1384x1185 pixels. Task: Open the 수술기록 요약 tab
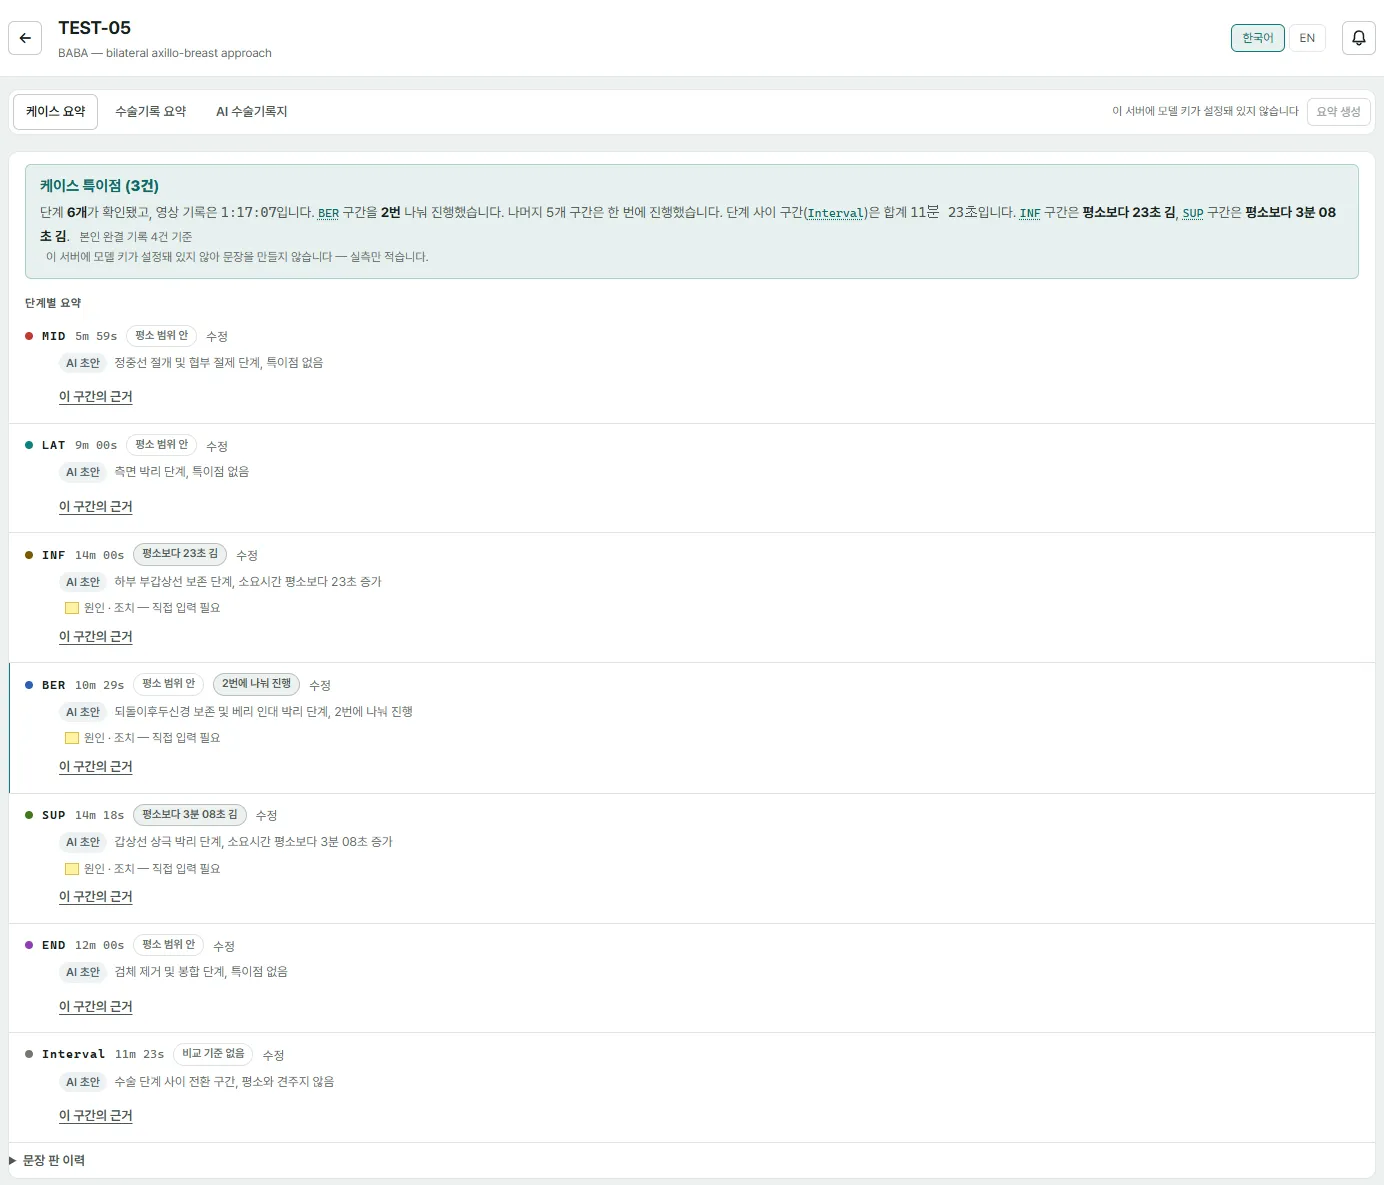click(x=151, y=112)
